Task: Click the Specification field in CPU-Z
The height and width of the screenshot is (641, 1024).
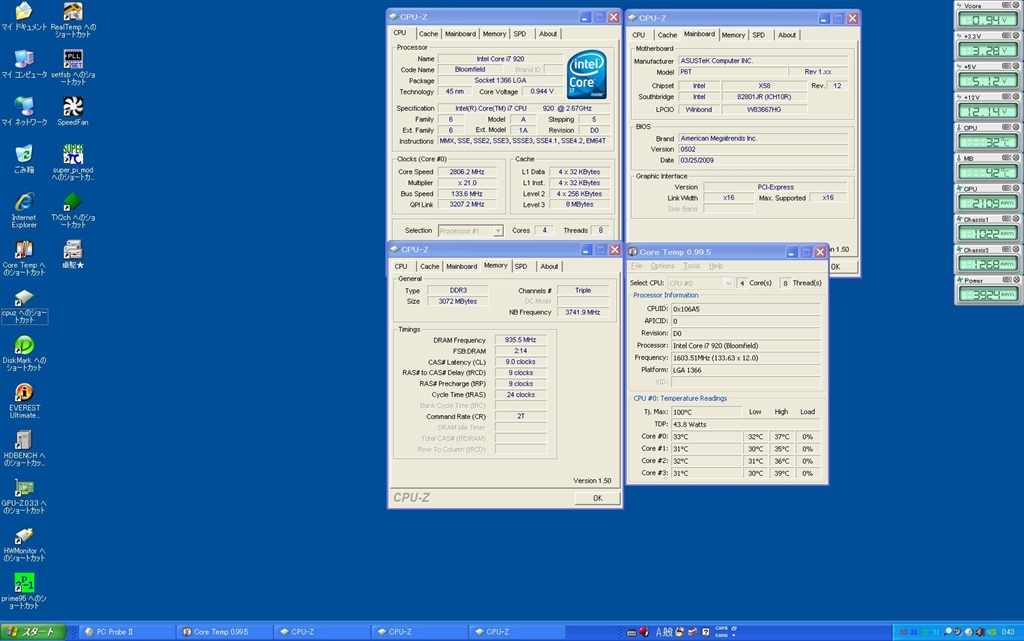Action: [526, 108]
